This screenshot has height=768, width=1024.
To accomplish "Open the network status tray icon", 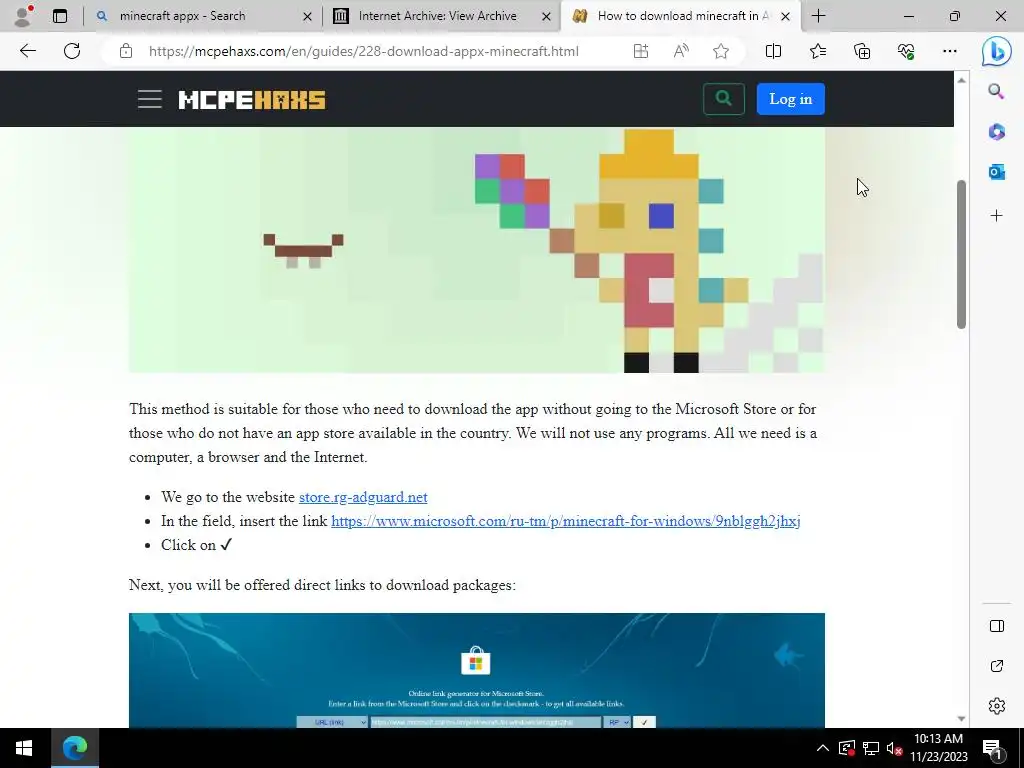I will coord(871,748).
